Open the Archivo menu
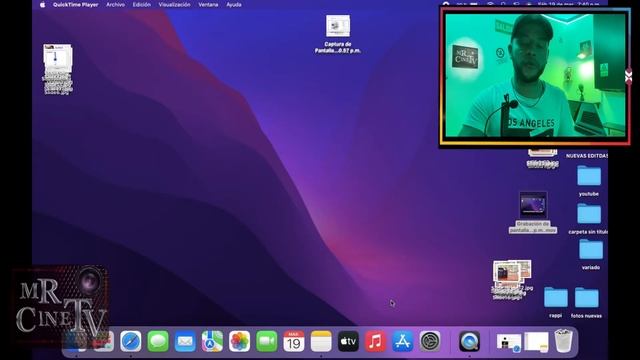 [x=115, y=5]
